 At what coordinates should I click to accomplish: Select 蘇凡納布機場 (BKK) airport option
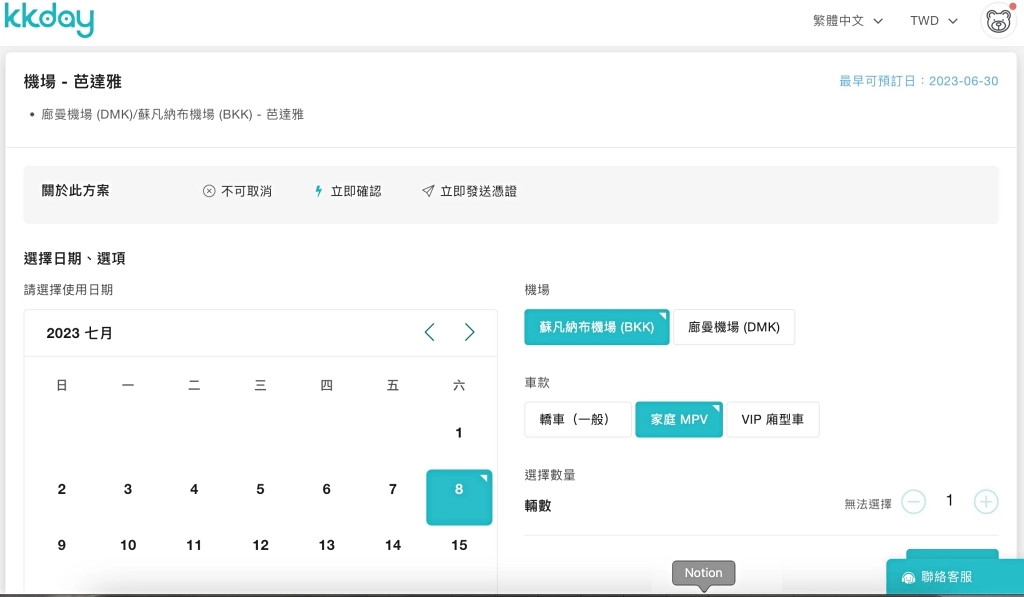(596, 327)
